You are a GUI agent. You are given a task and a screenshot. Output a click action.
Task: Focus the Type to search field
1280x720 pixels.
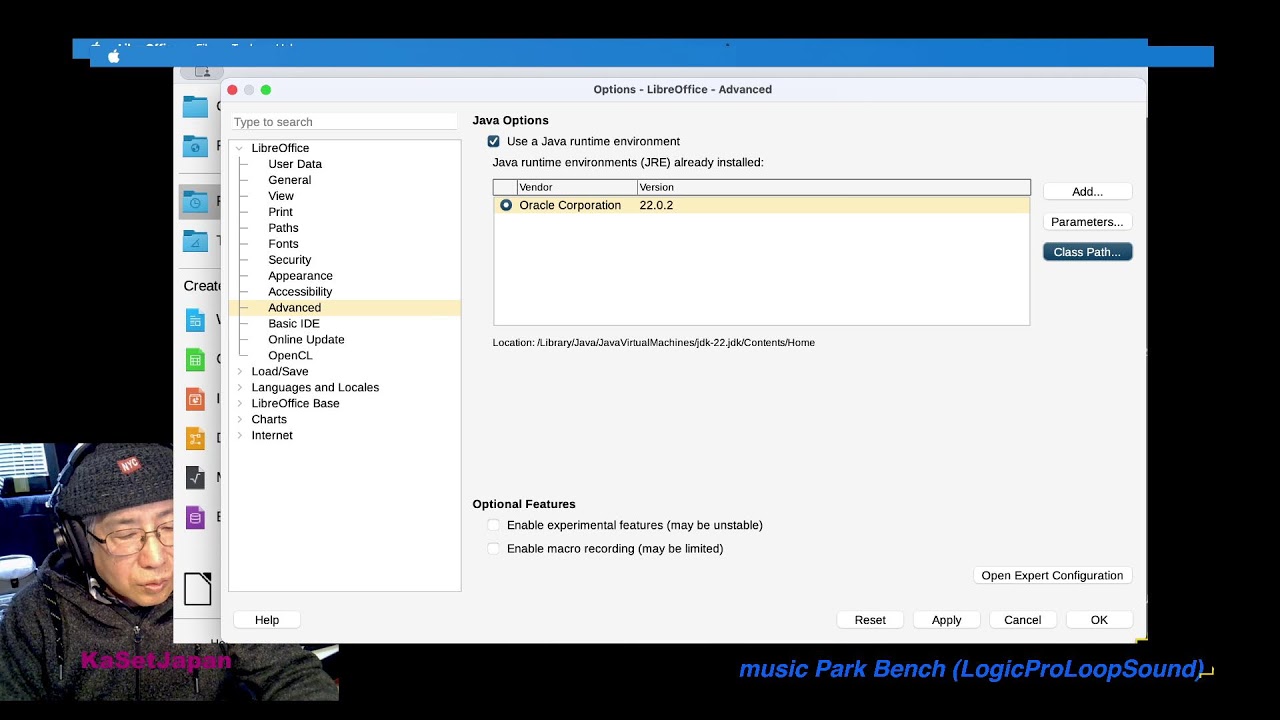coord(344,122)
